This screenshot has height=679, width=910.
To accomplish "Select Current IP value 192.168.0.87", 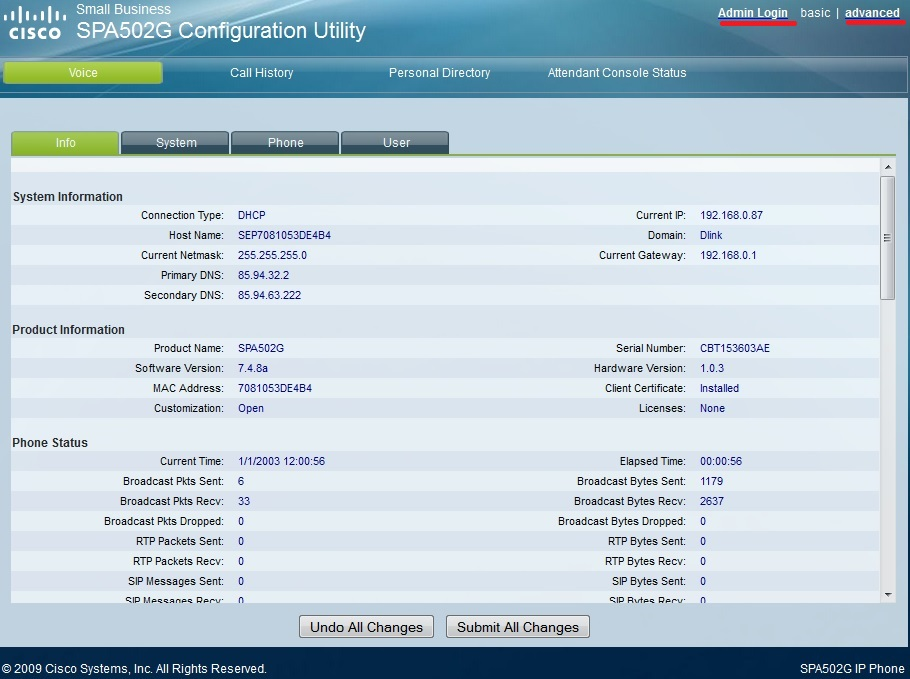I will pyautogui.click(x=731, y=215).
